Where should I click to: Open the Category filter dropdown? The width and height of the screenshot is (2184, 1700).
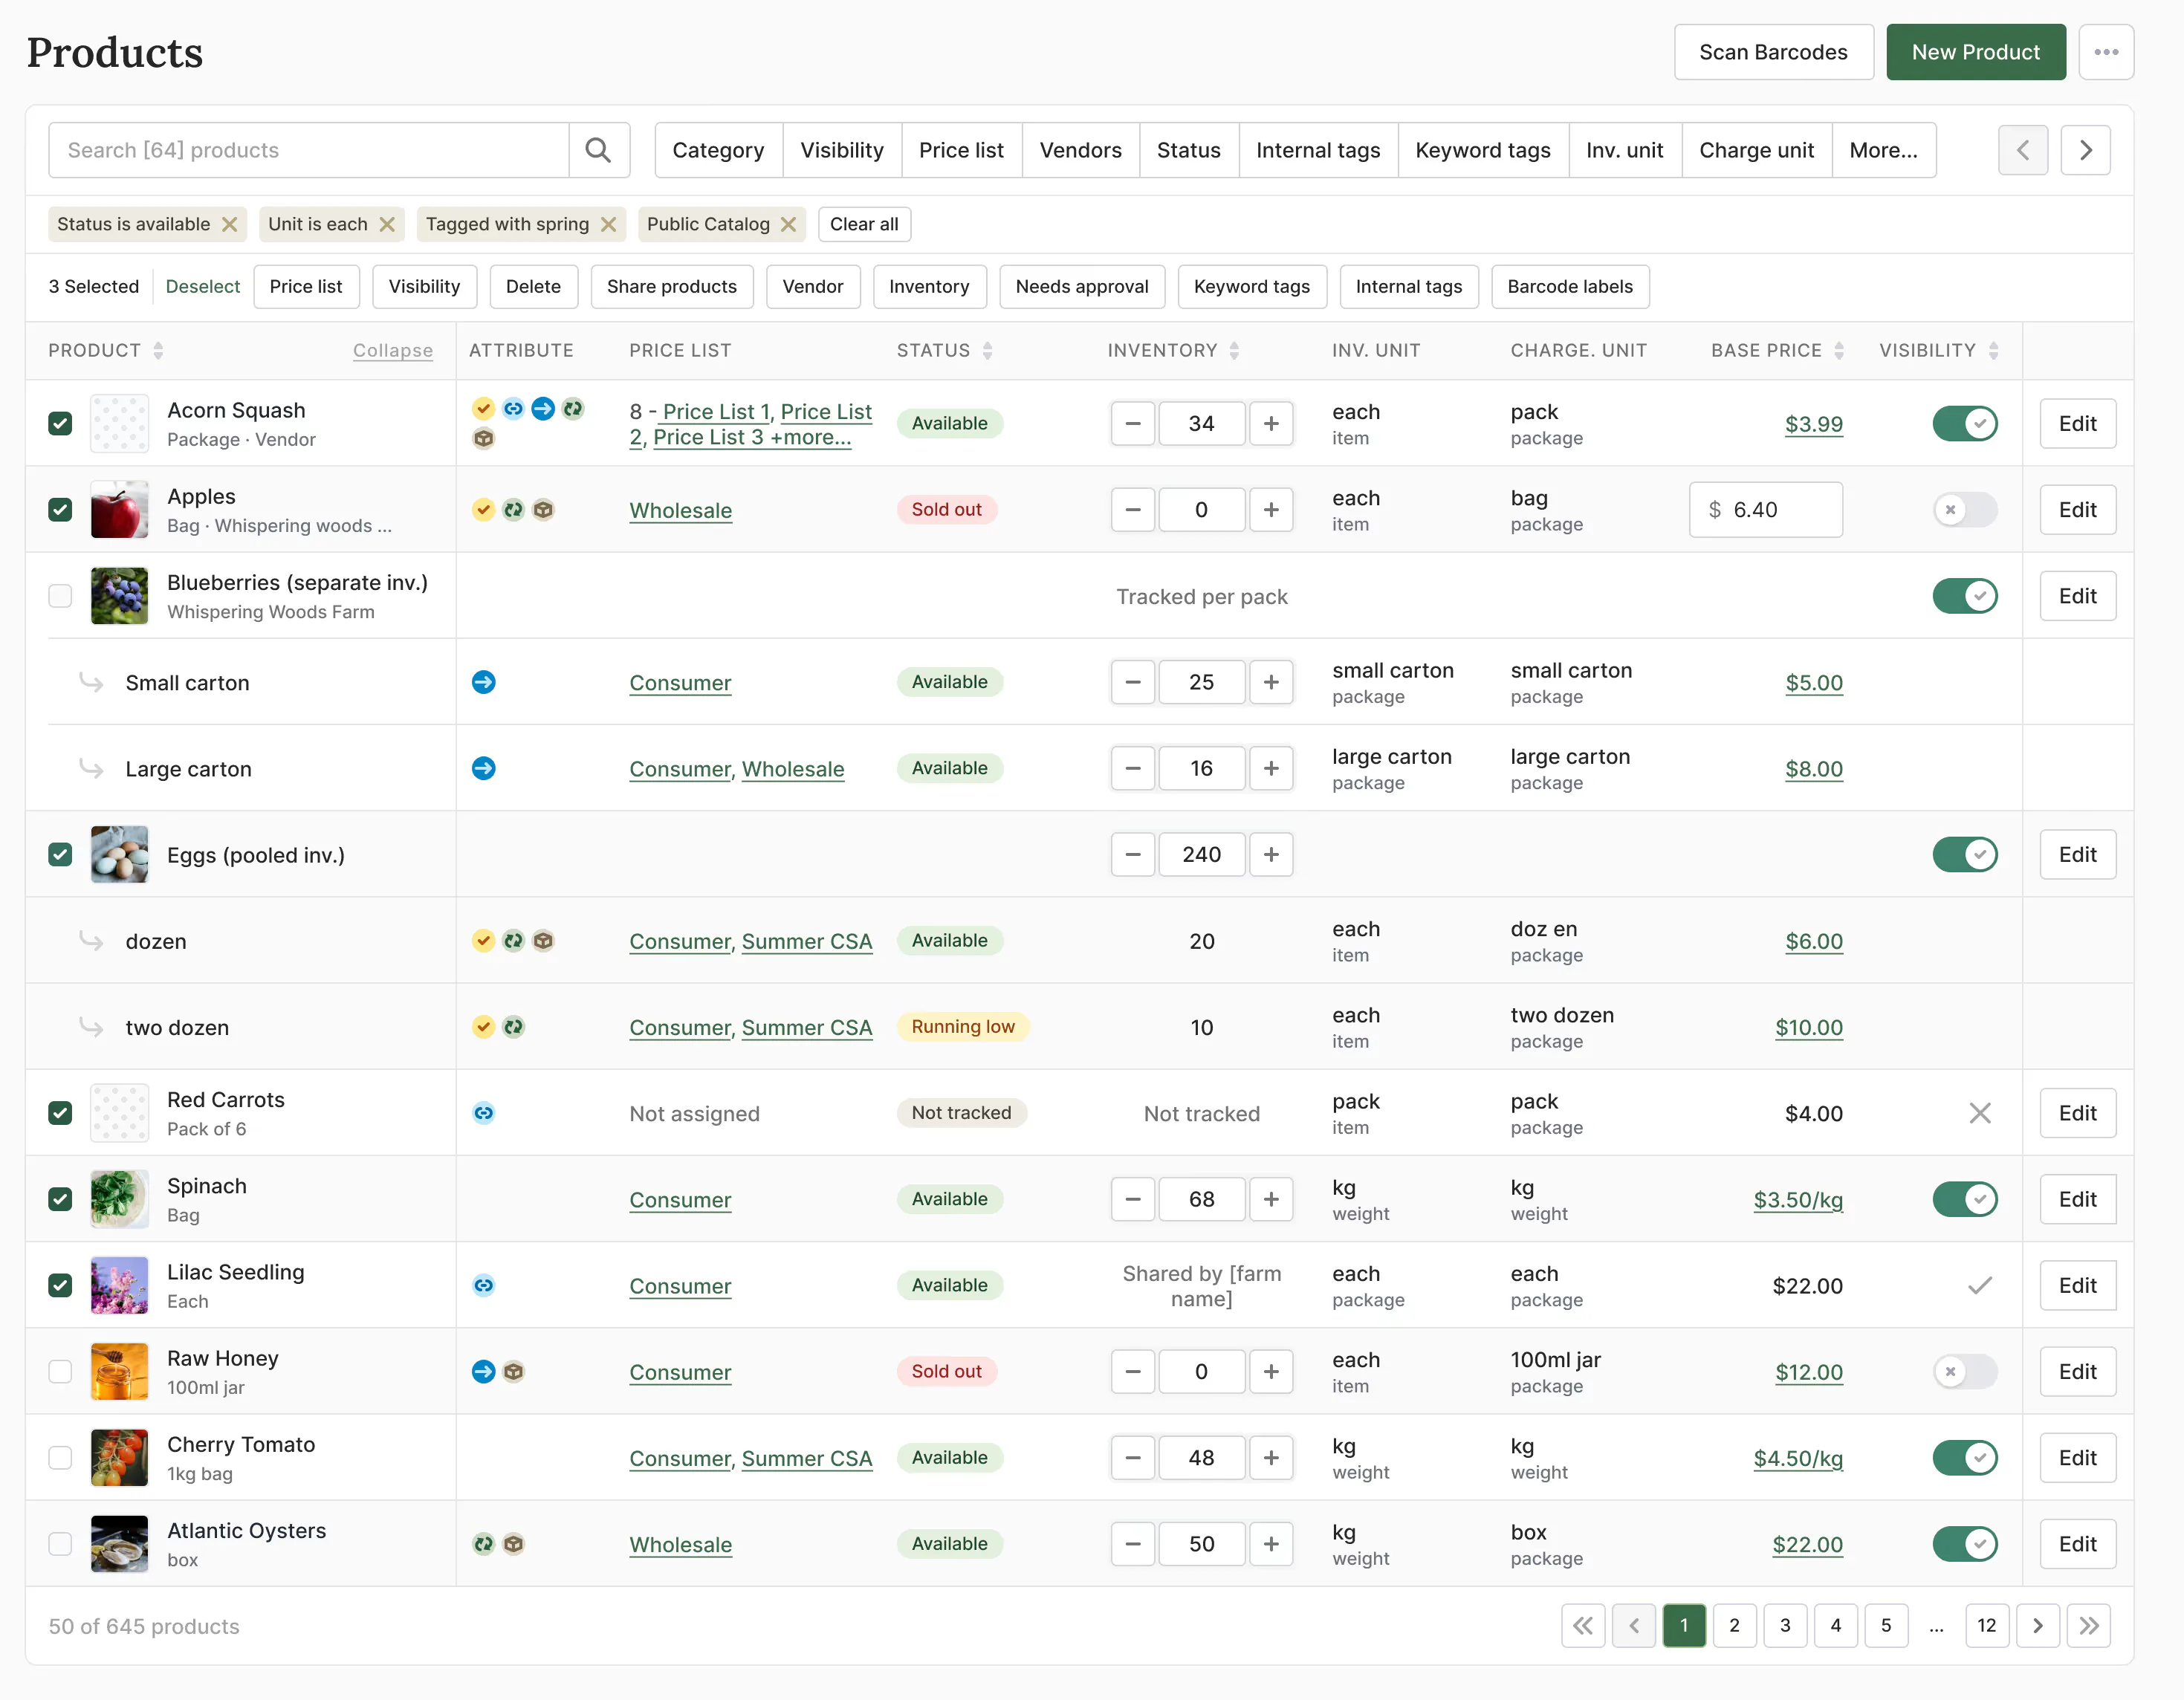[718, 150]
